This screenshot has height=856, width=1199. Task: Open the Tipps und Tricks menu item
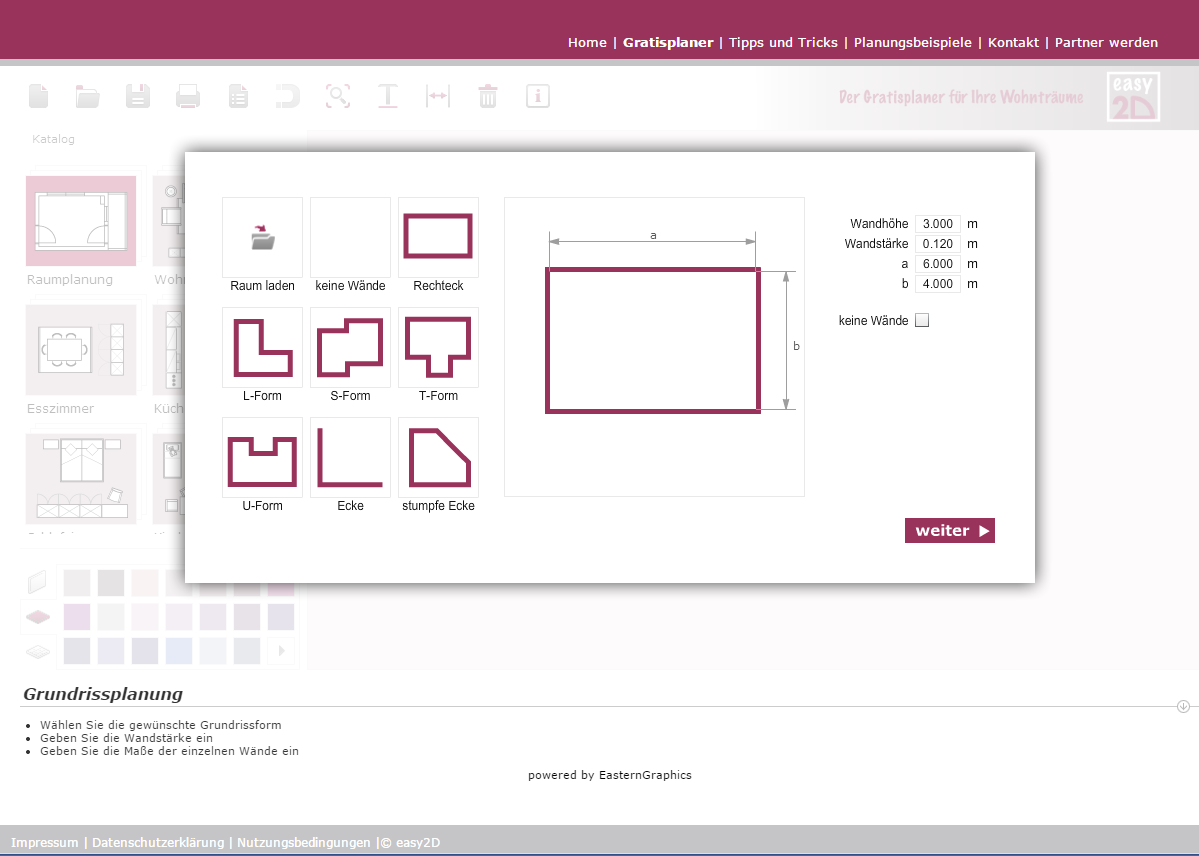(x=783, y=43)
